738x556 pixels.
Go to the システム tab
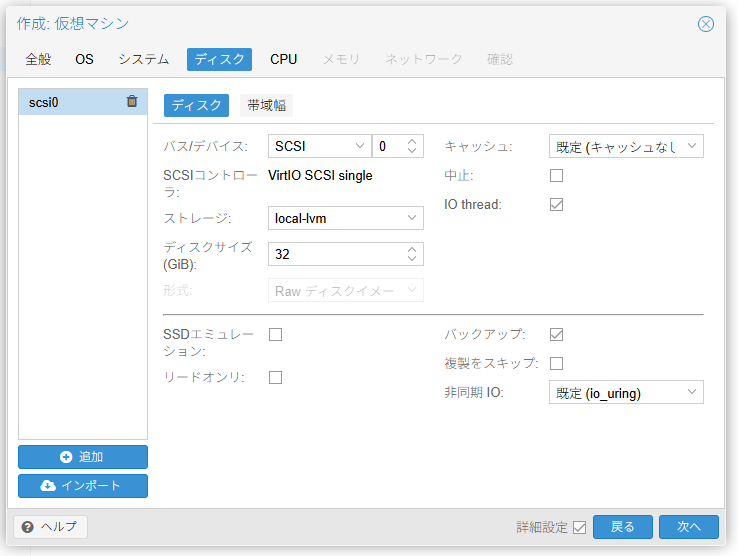coord(143,59)
